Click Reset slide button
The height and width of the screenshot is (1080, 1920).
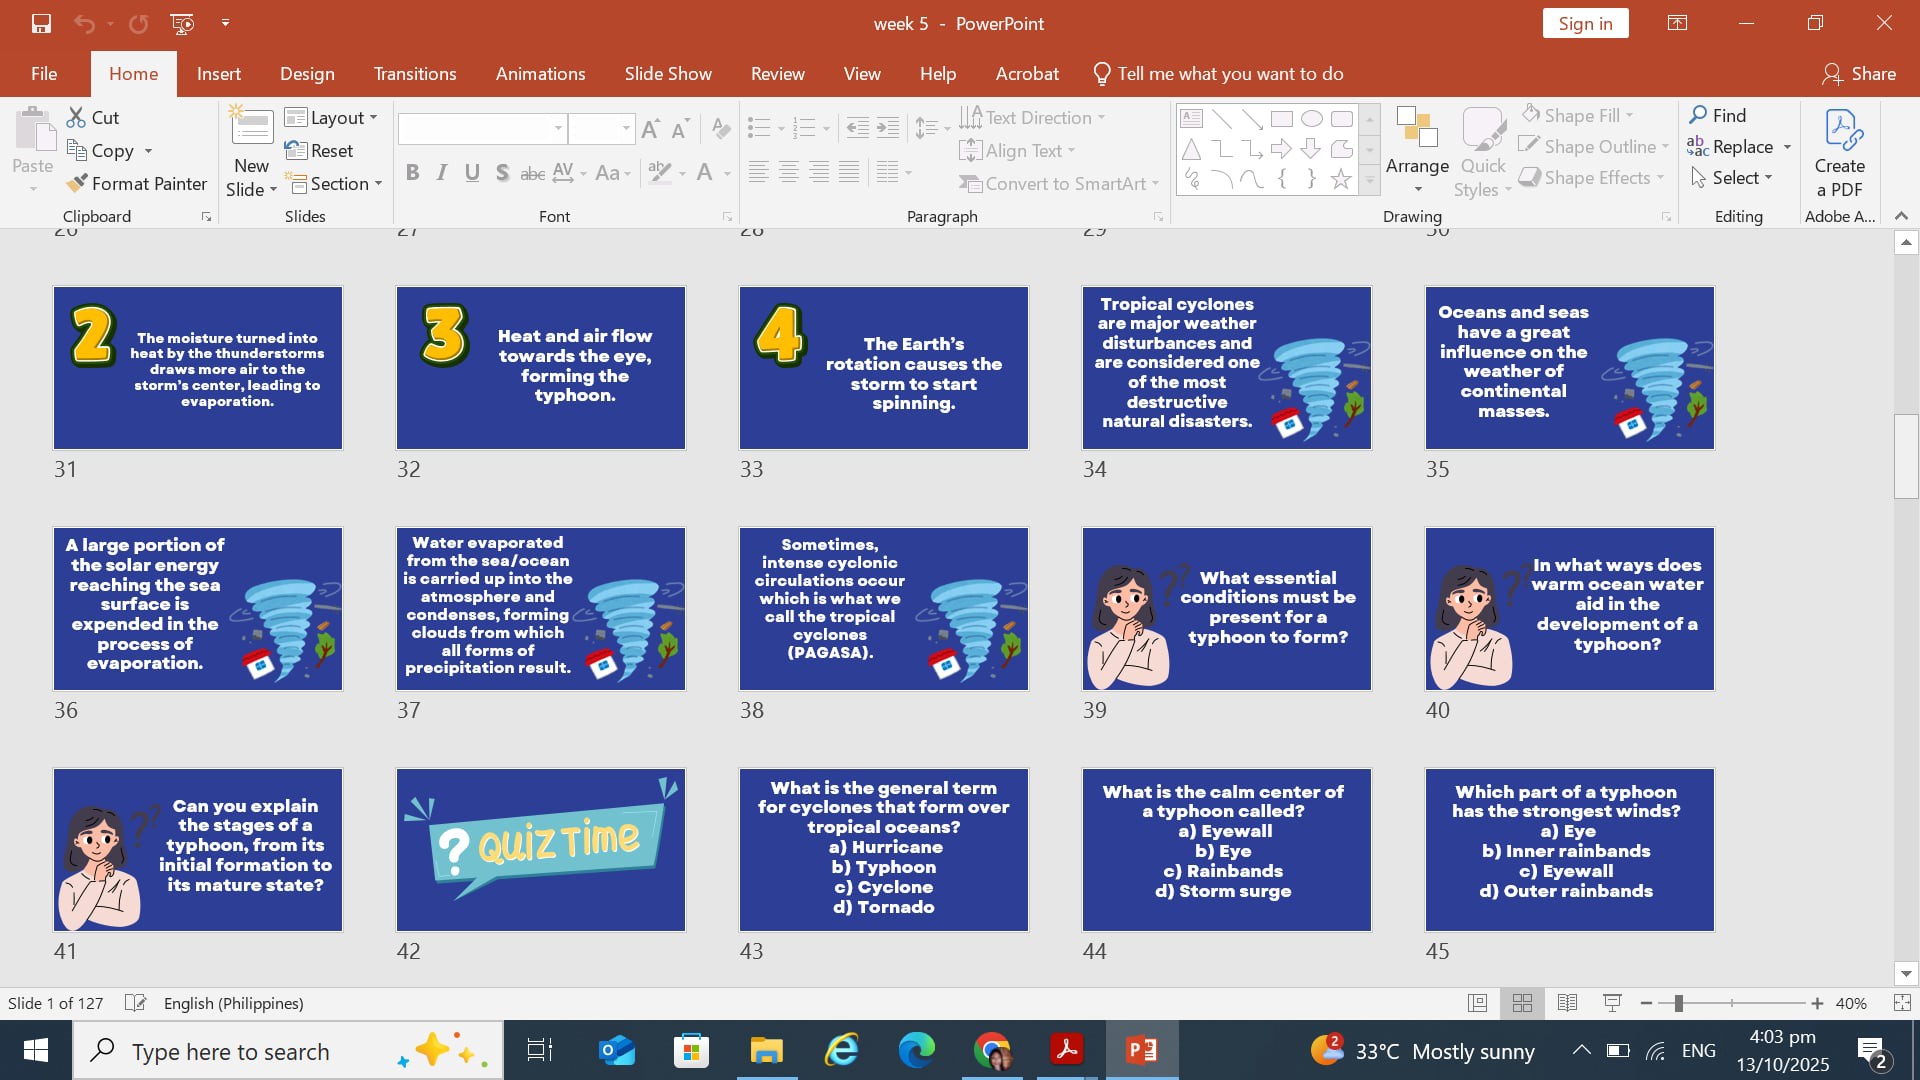tap(319, 150)
